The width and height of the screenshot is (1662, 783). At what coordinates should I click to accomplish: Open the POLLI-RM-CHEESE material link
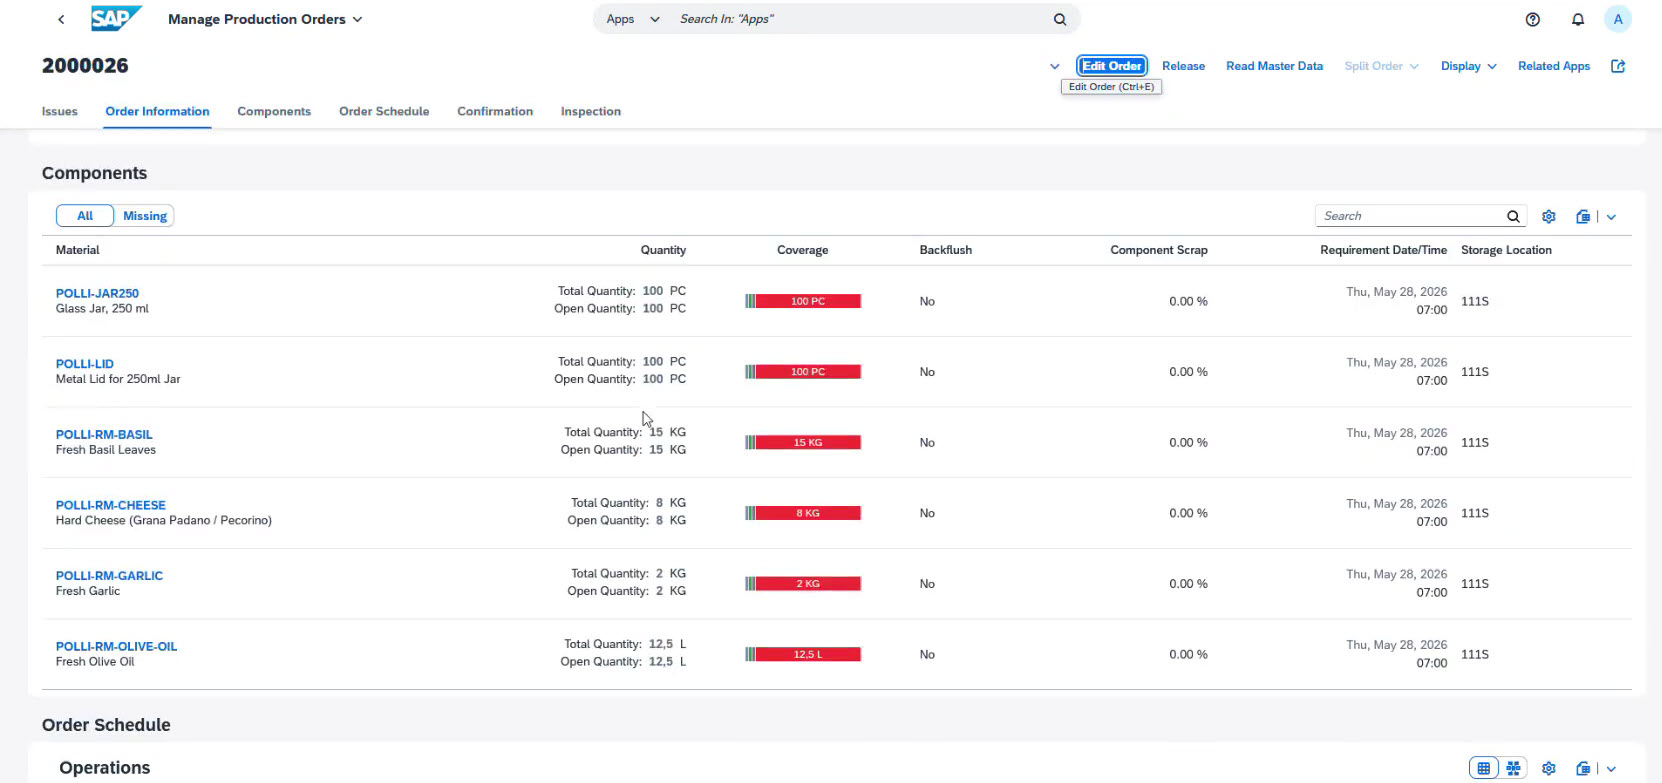pos(111,505)
